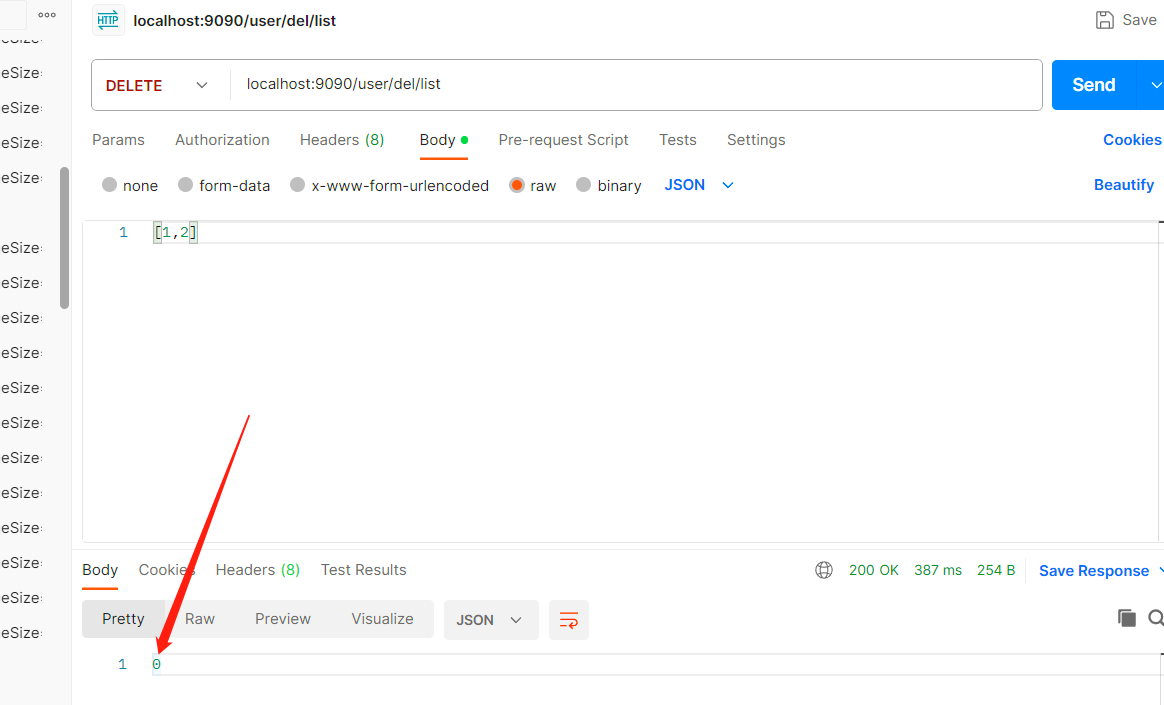The height and width of the screenshot is (705, 1164).
Task: Select the form-data radio option
Action: click(x=224, y=185)
